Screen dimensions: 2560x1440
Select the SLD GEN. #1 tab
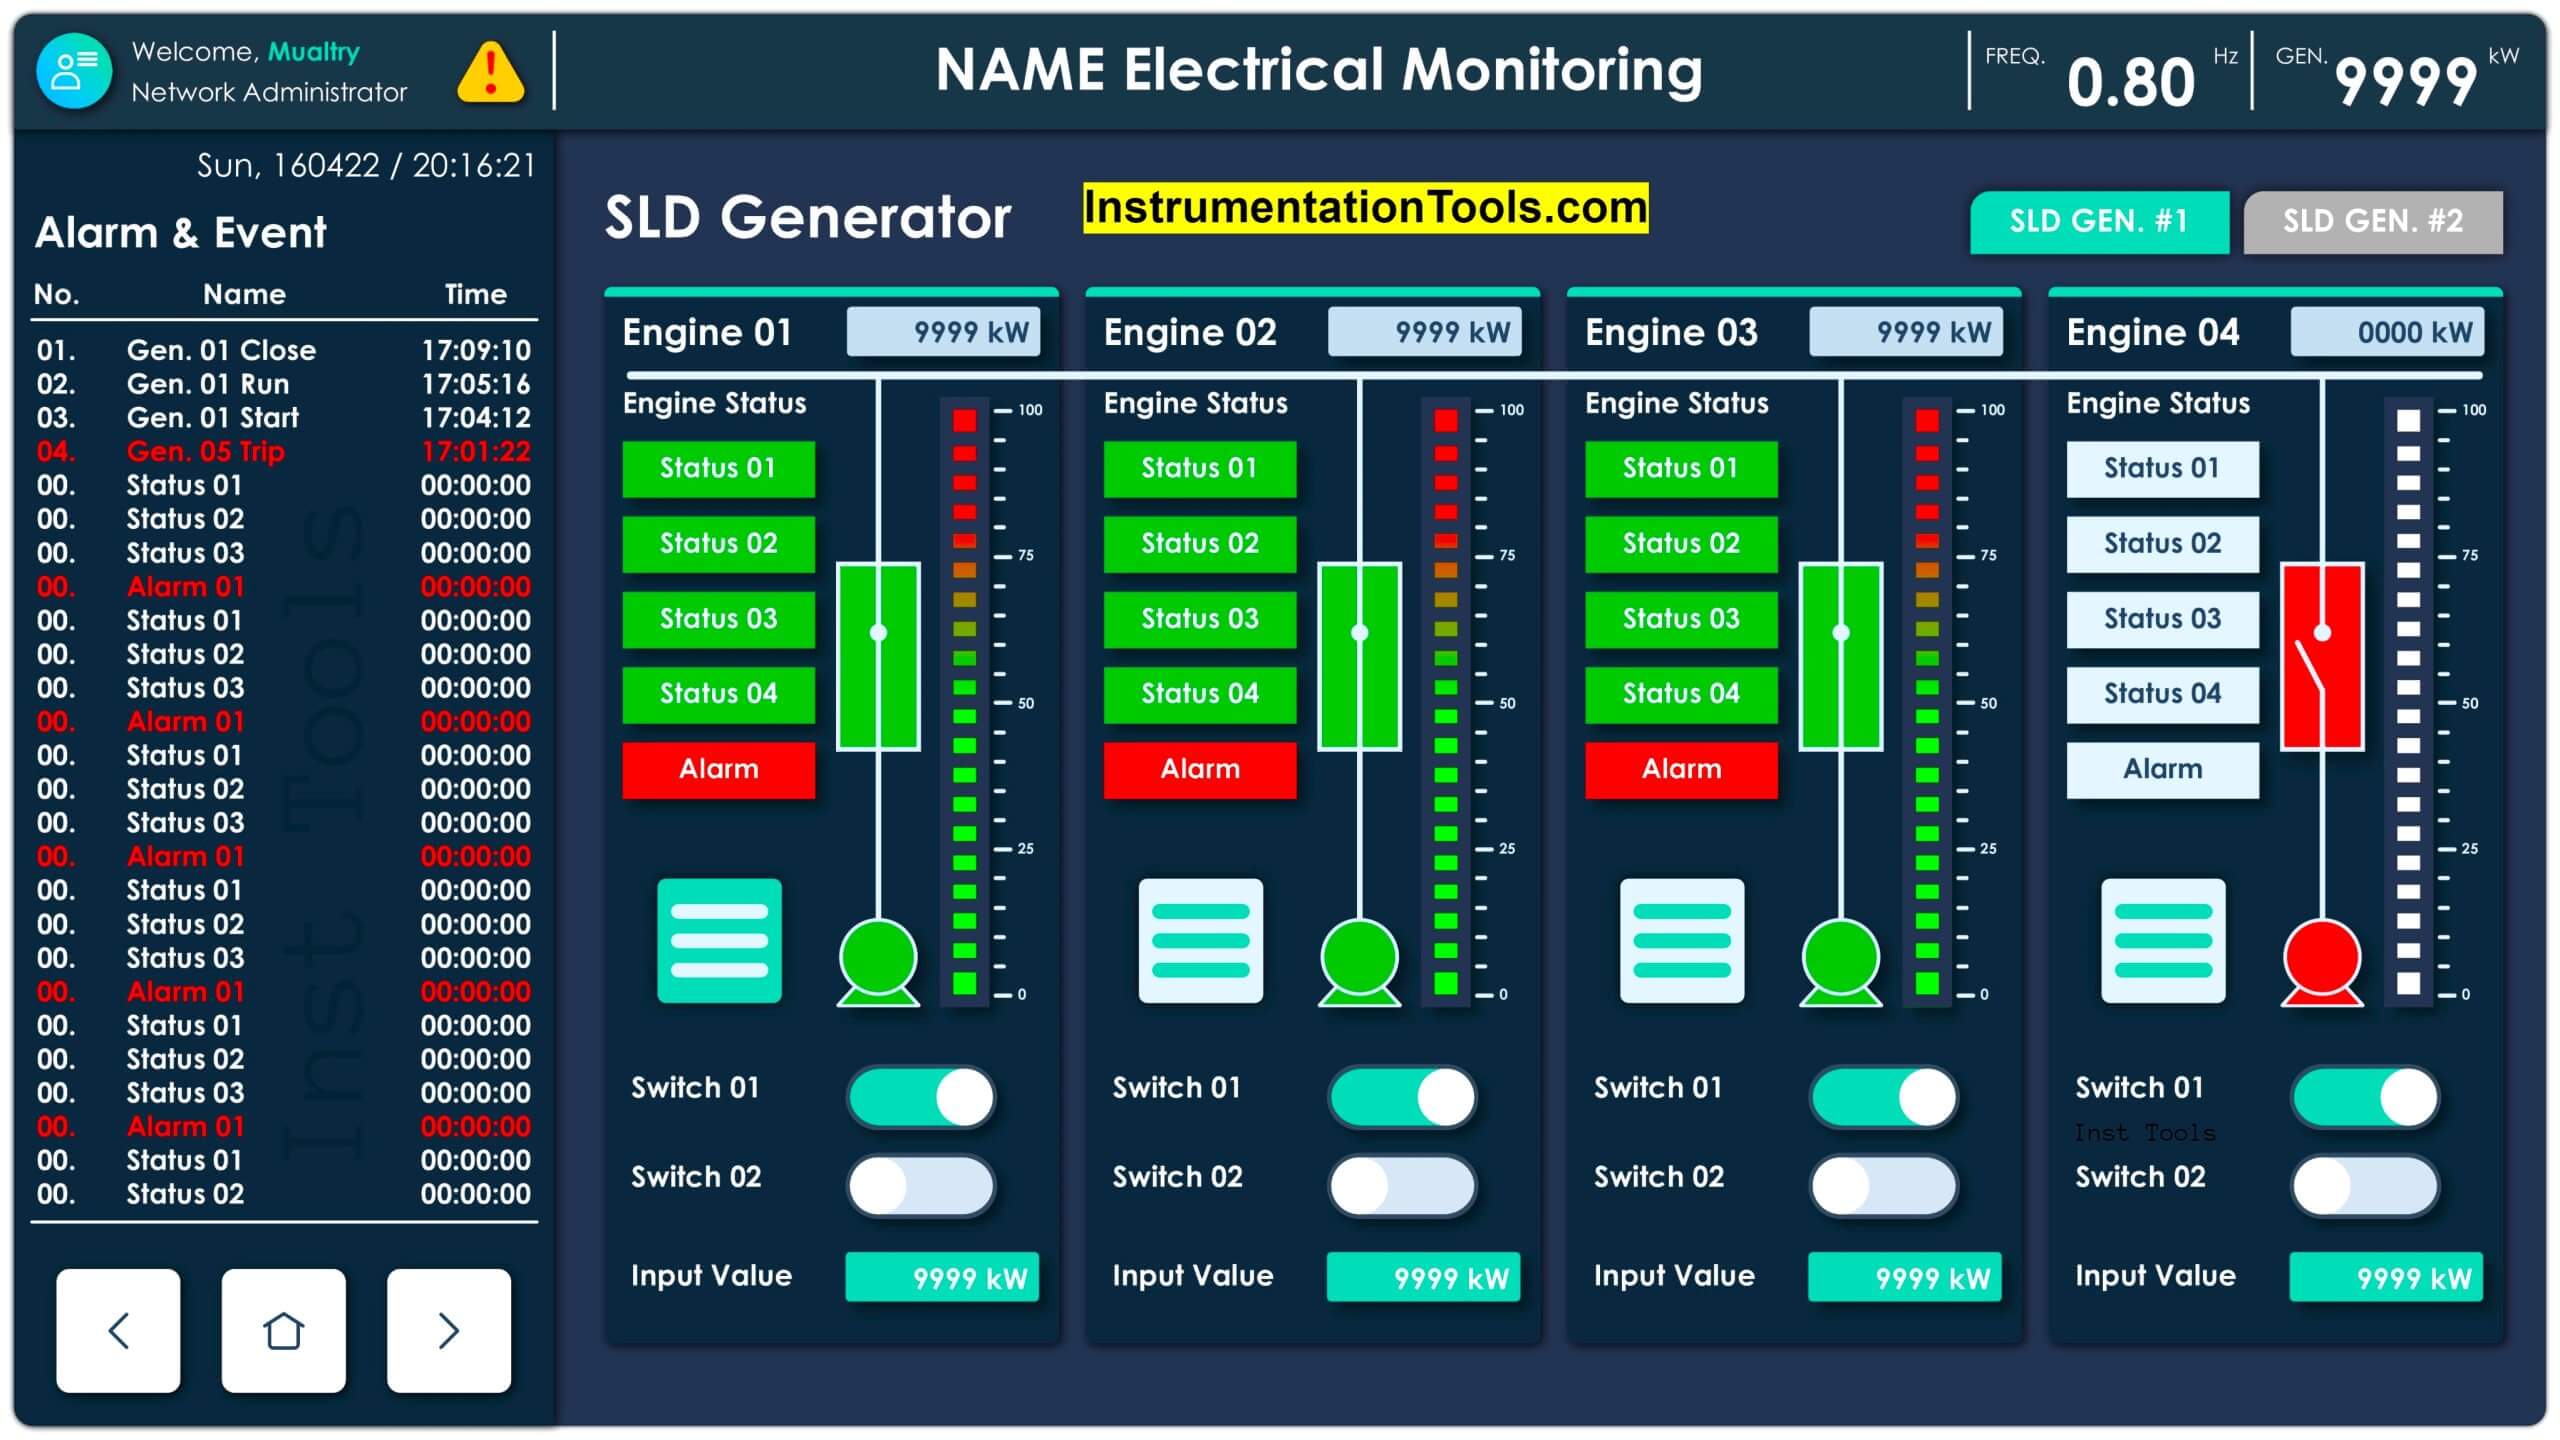pos(2099,221)
